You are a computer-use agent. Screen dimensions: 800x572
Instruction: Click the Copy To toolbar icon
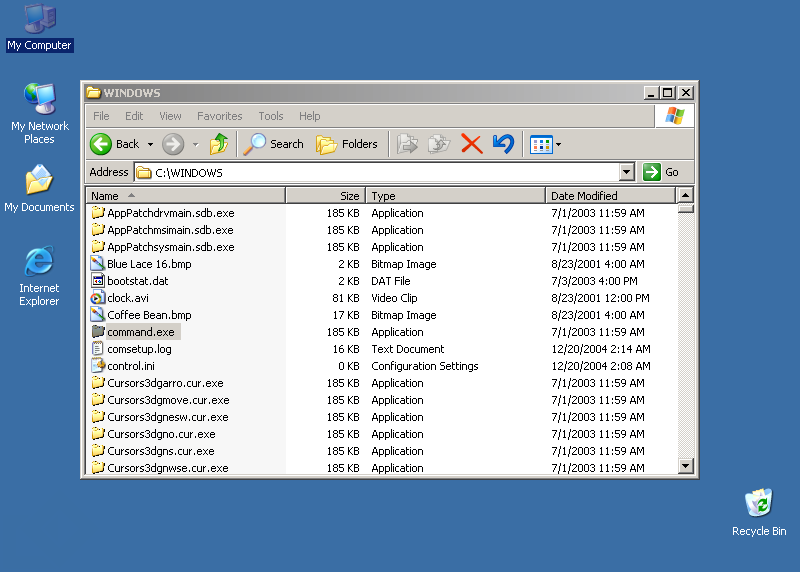439,144
